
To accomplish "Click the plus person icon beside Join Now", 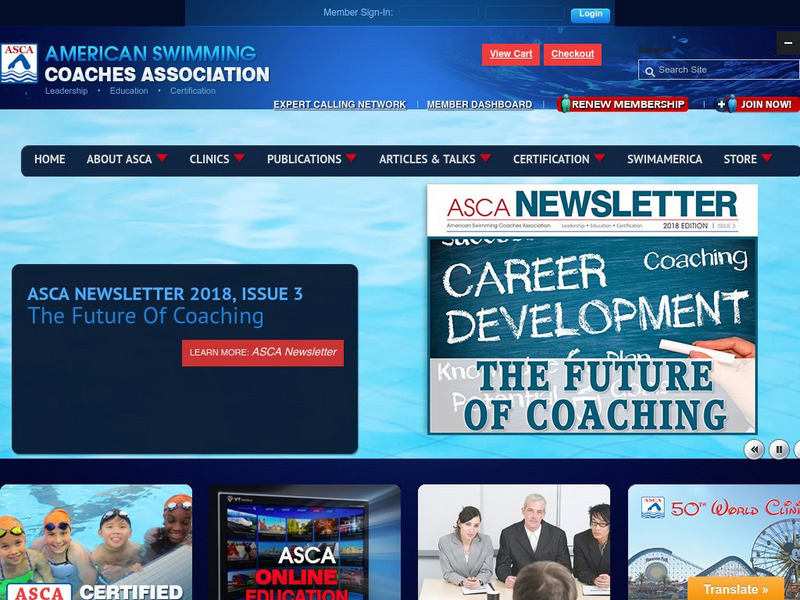I will [727, 104].
